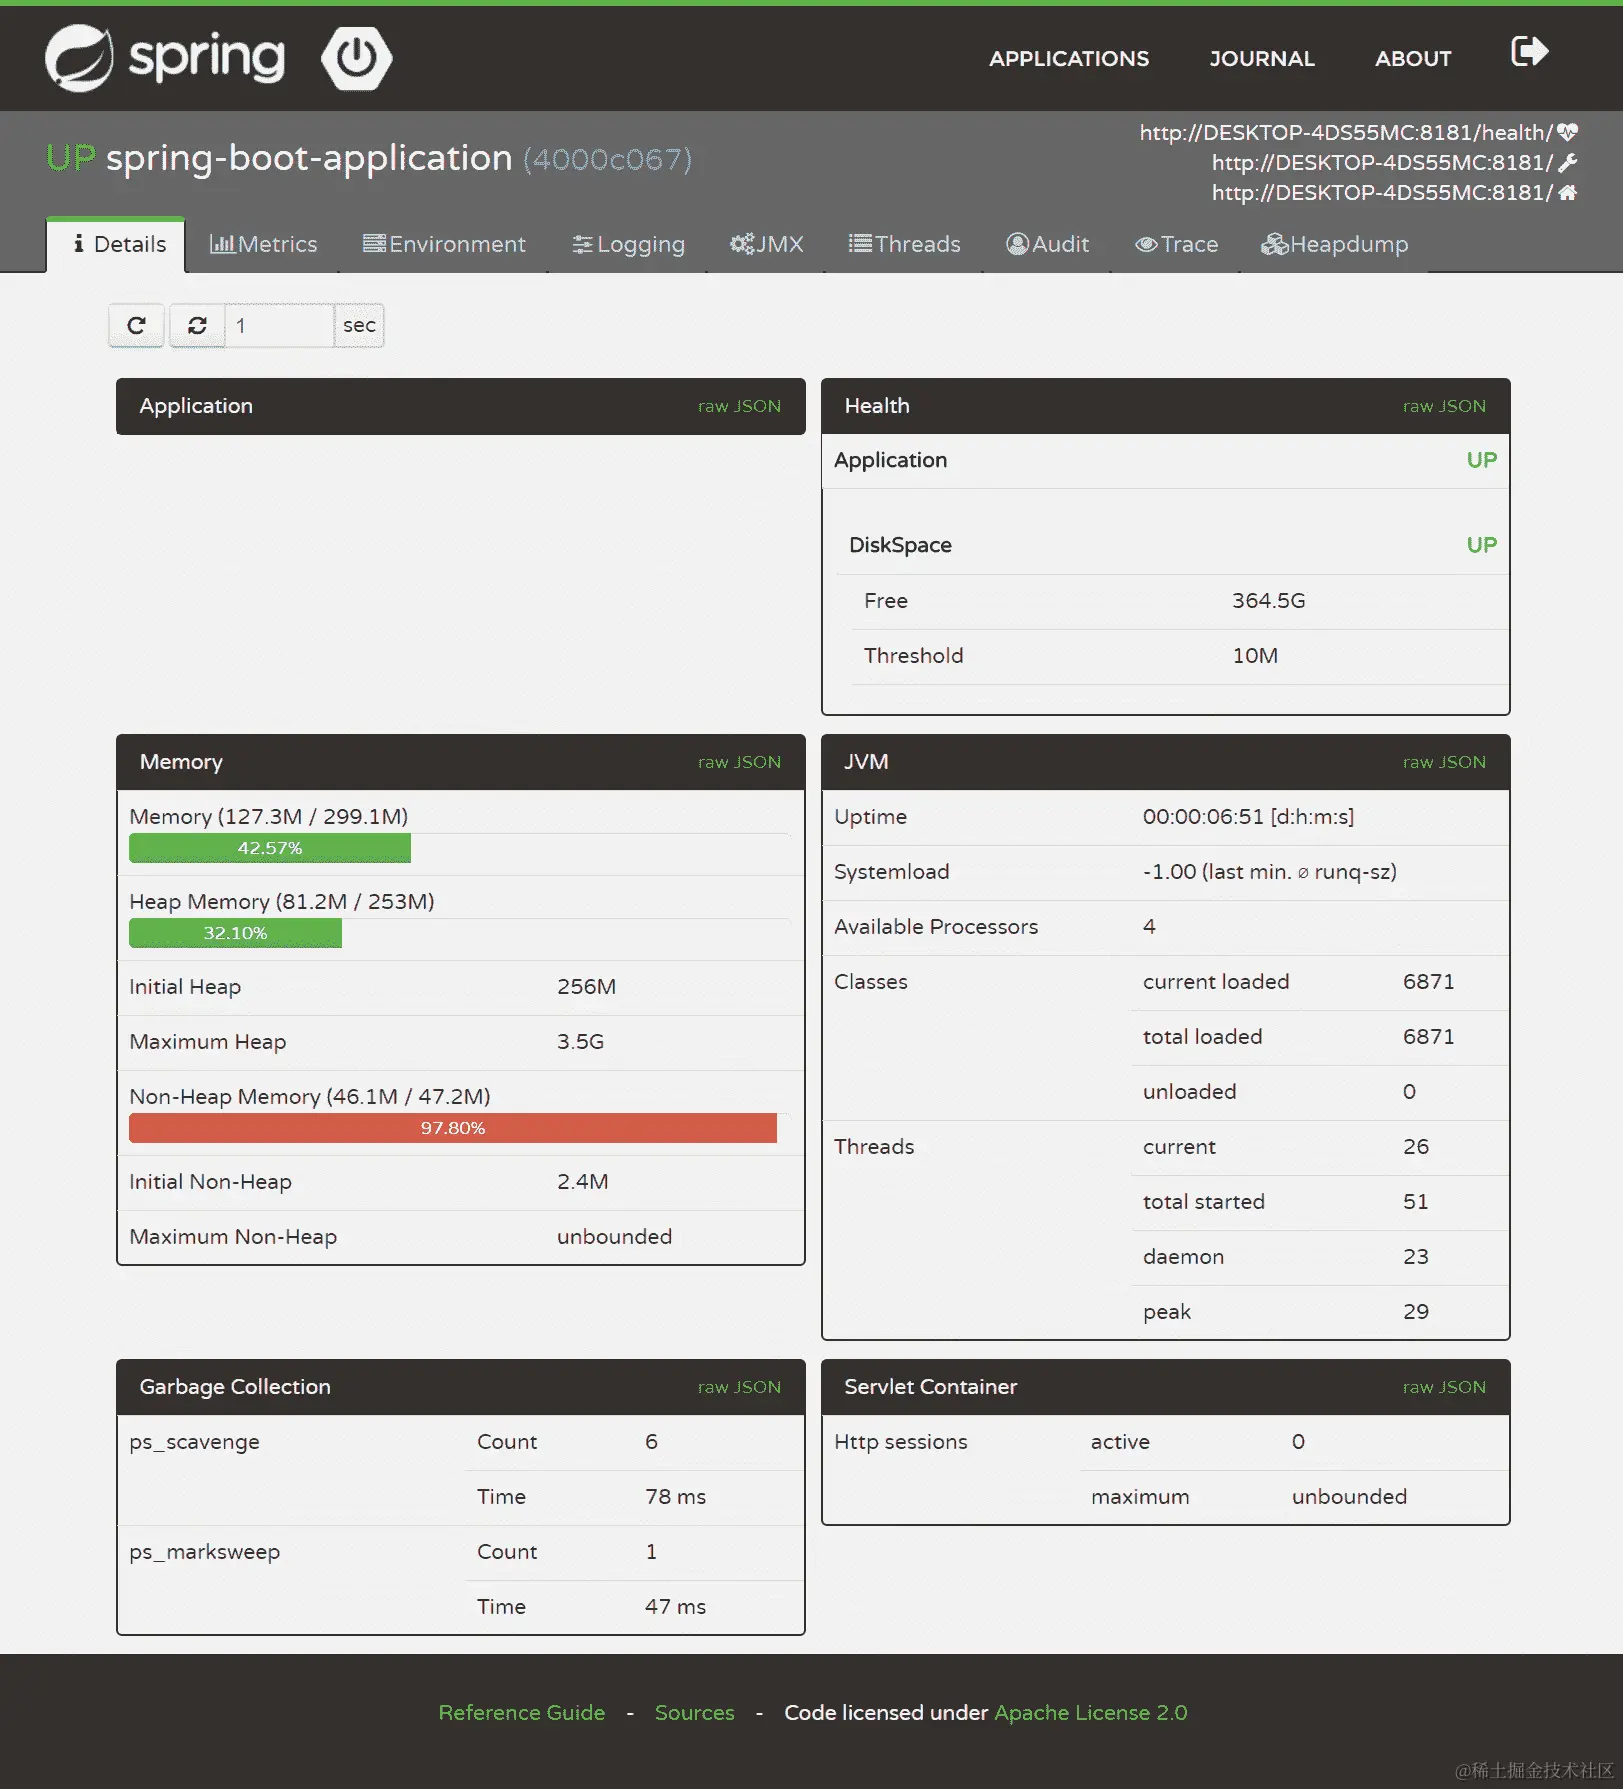The height and width of the screenshot is (1789, 1623).
Task: Open raw JSON for Application panel
Action: click(x=739, y=406)
